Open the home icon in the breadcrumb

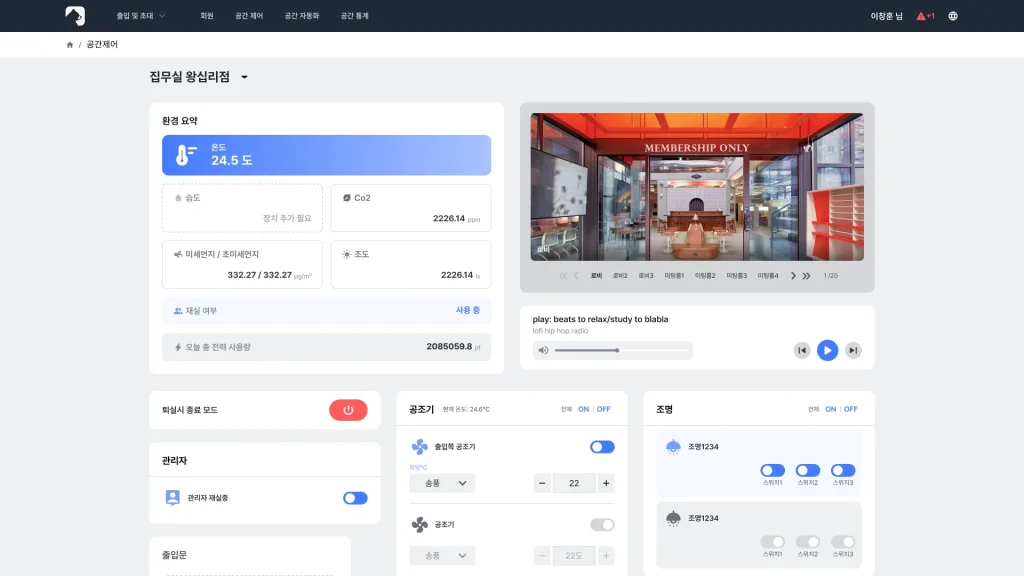(70, 45)
